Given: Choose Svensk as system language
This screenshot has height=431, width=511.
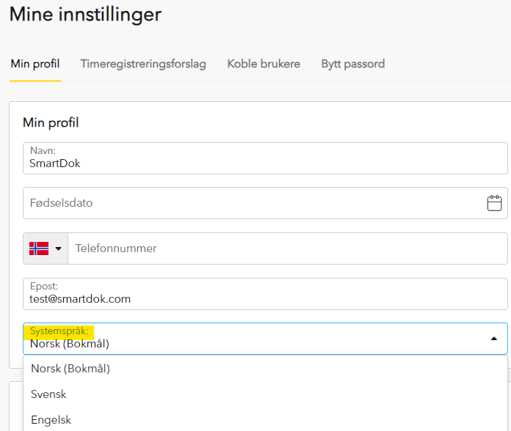Looking at the screenshot, I should pos(48,394).
